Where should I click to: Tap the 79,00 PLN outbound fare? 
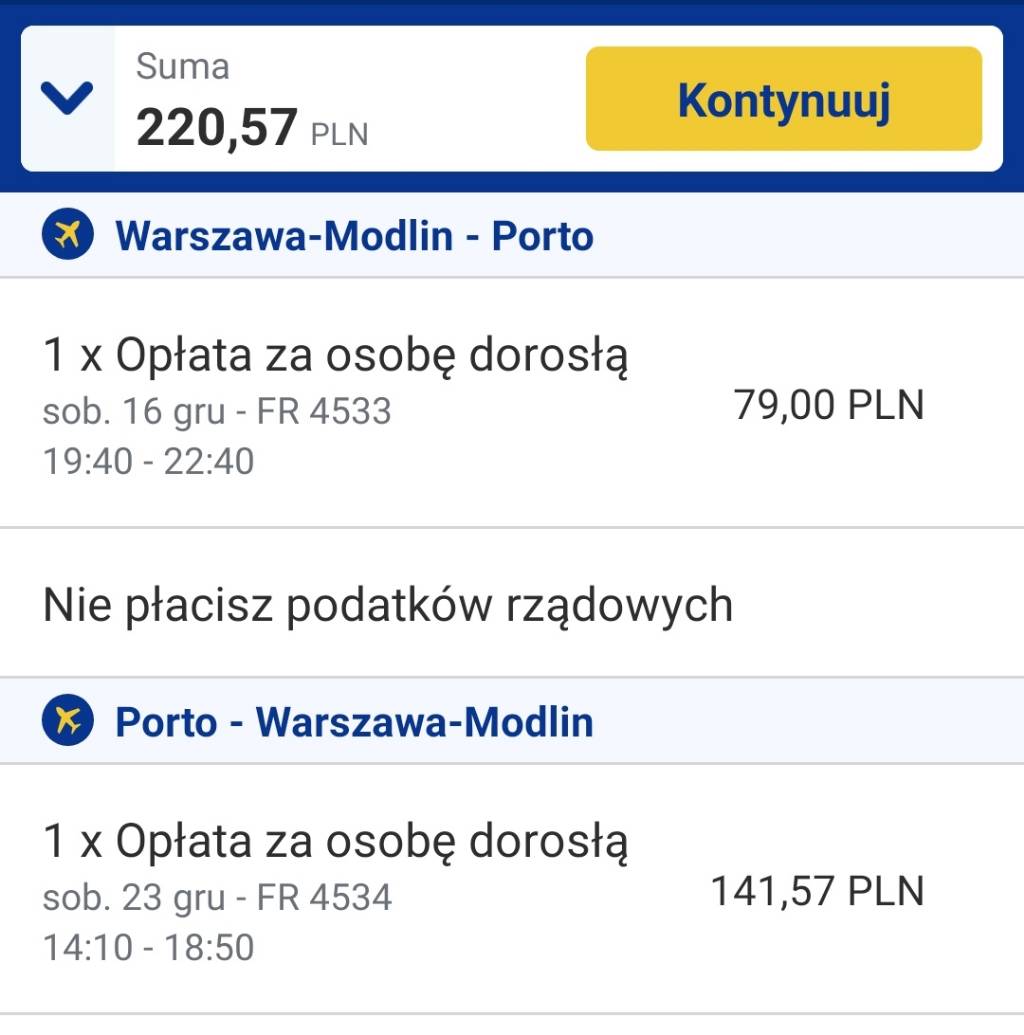tap(829, 404)
